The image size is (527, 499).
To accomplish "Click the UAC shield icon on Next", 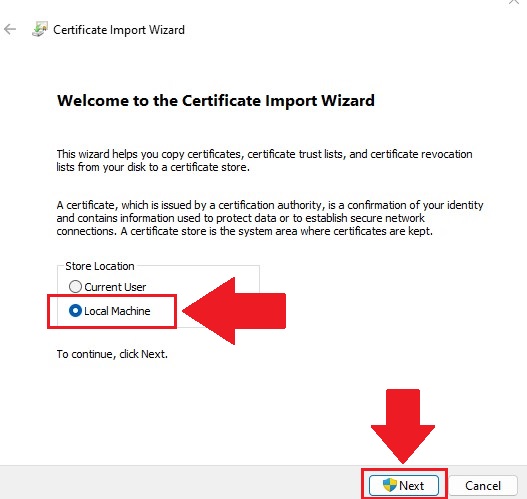I will [x=390, y=485].
